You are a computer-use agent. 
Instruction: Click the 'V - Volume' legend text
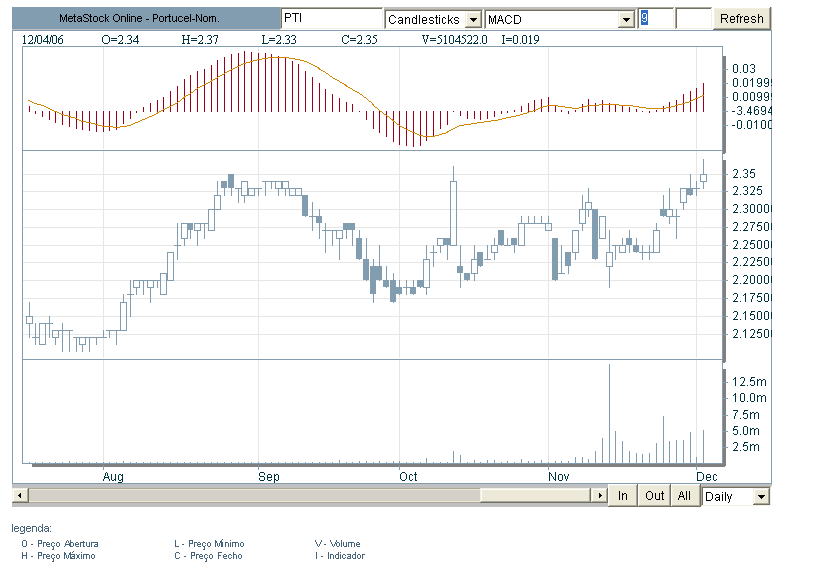pos(339,544)
